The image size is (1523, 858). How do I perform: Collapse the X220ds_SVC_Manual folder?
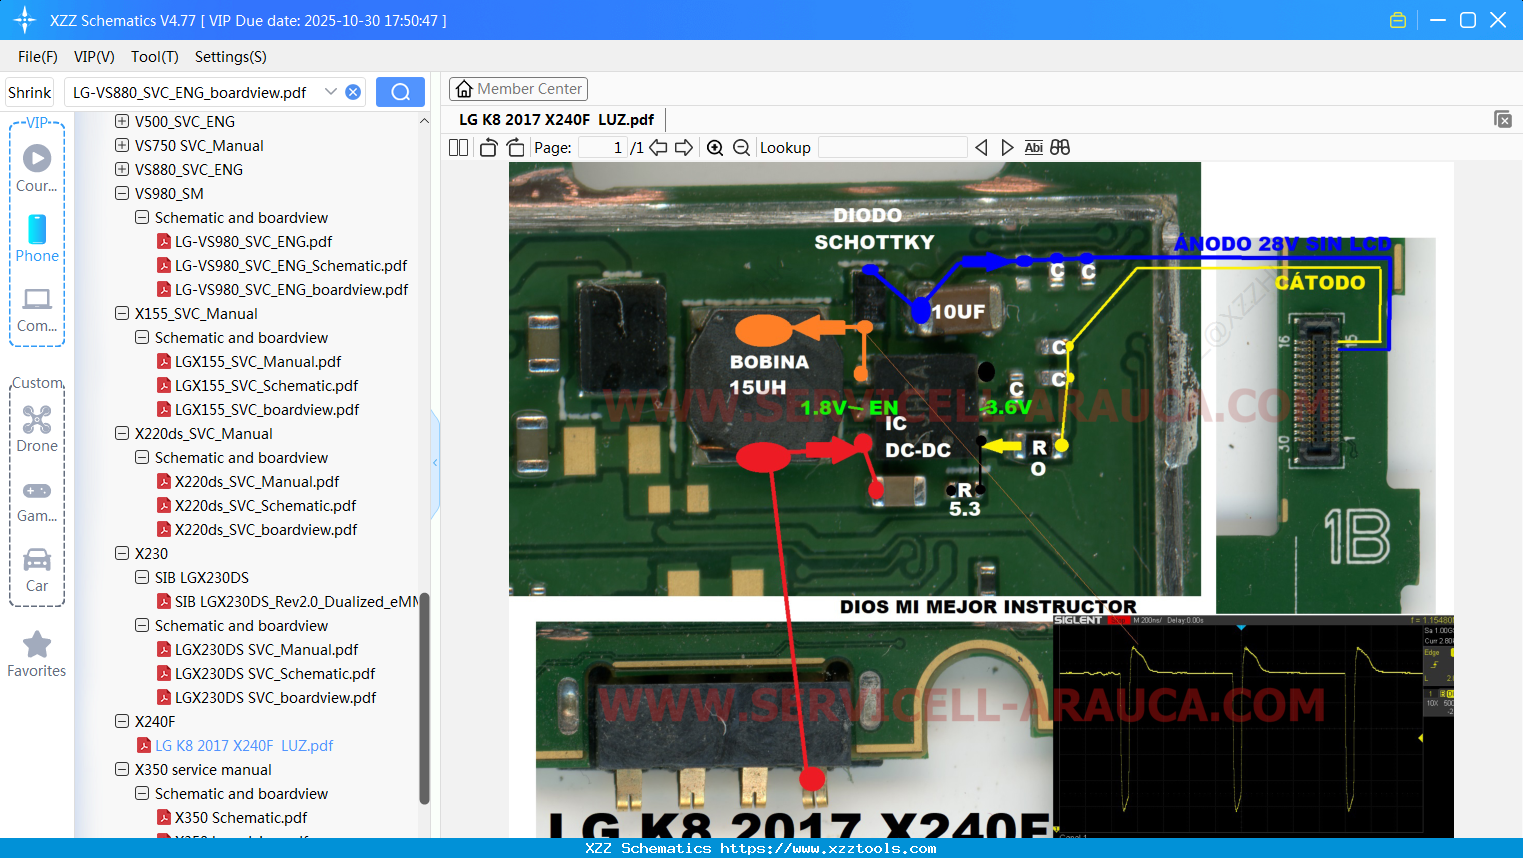tap(122, 434)
